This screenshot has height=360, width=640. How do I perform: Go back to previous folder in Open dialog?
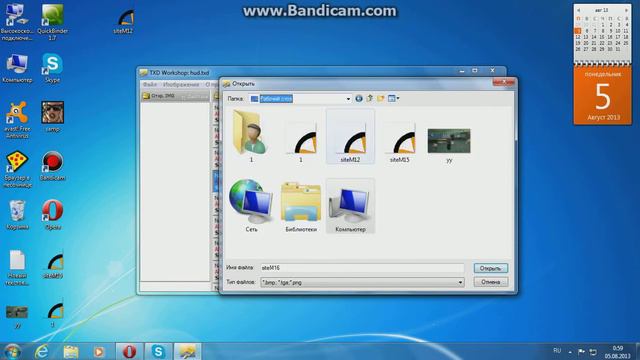click(x=358, y=98)
